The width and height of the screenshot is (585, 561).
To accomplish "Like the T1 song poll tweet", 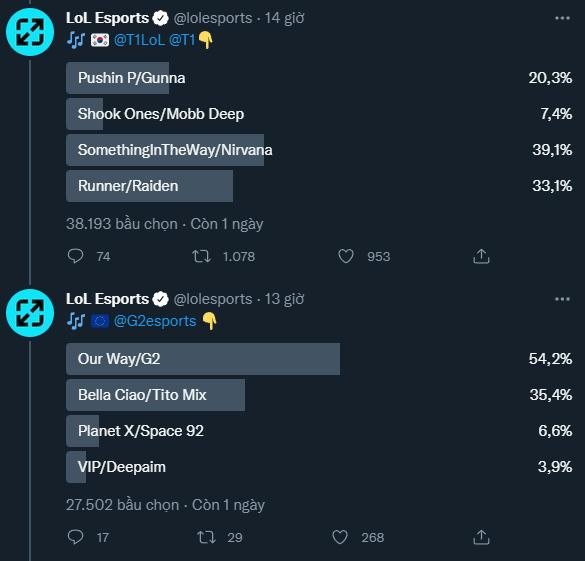I will 345,257.
